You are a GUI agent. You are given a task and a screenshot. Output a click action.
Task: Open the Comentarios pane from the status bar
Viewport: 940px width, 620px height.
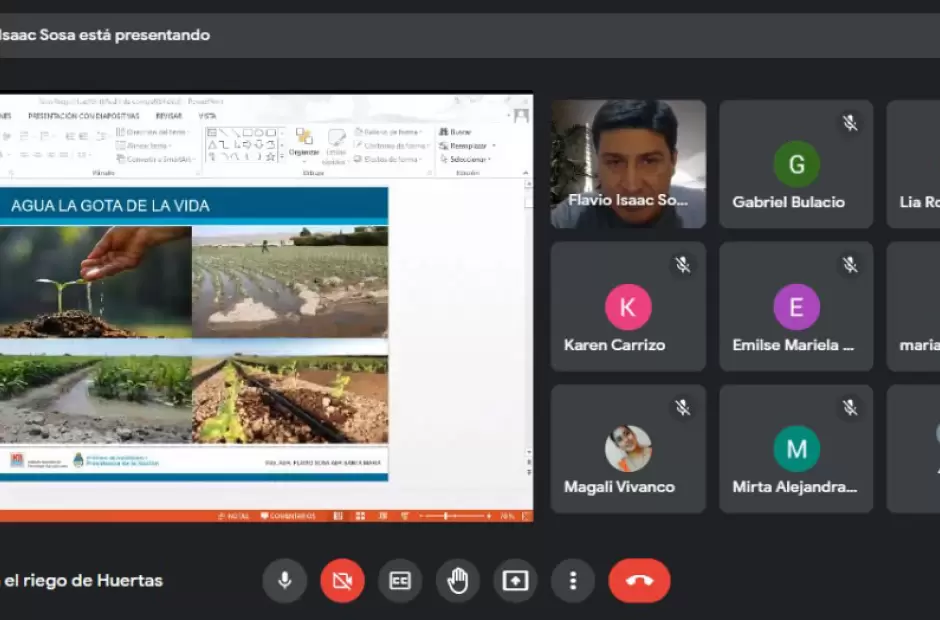coord(288,516)
